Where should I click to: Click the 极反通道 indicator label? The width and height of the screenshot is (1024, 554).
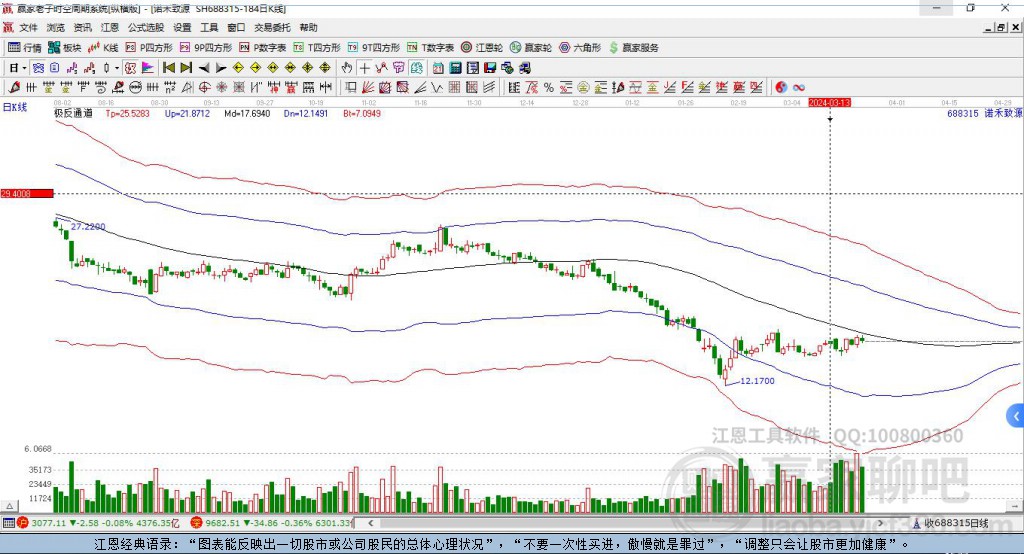pos(73,113)
